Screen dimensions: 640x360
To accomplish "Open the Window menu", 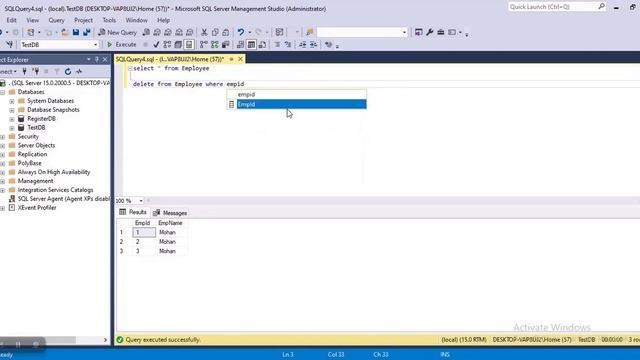I will [x=136, y=20].
